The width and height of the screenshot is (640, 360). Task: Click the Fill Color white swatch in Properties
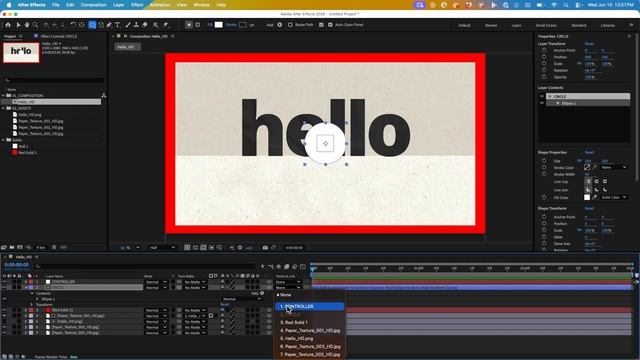pos(587,197)
